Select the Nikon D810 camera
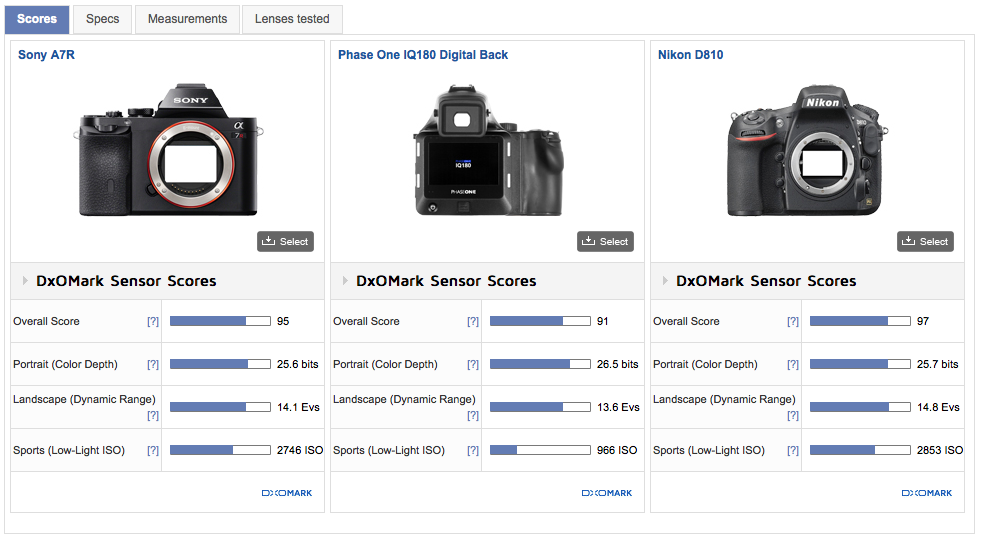 pos(925,241)
